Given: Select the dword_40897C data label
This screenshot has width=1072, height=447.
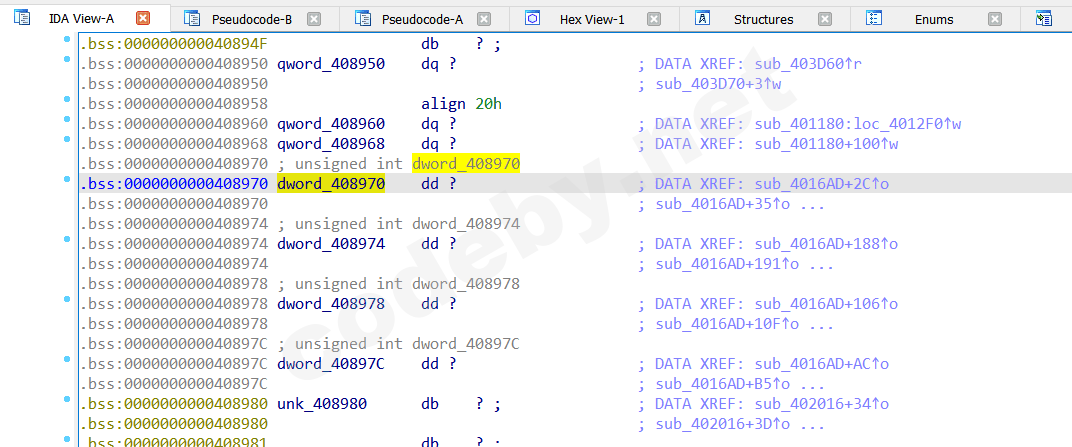Looking at the screenshot, I should (x=331, y=364).
